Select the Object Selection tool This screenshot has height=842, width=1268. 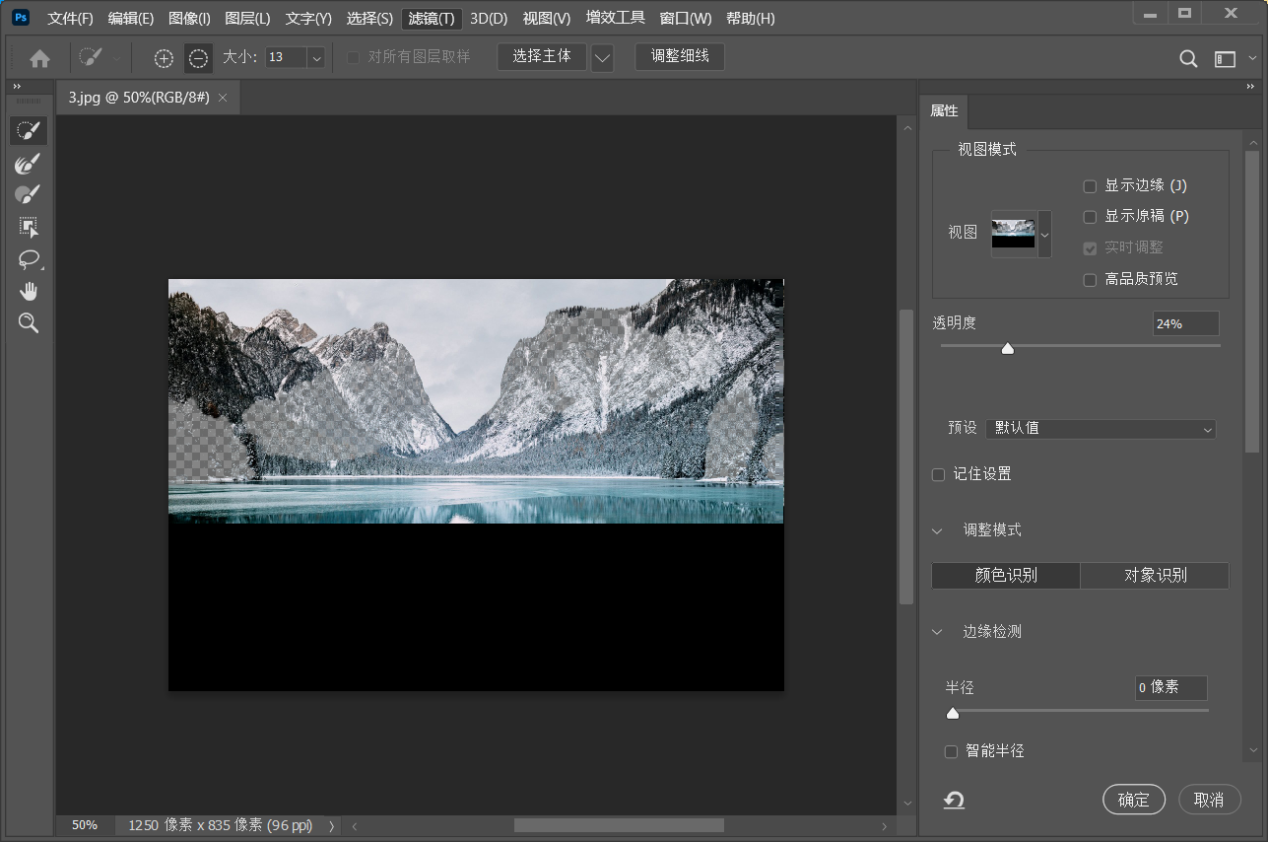coord(28,227)
